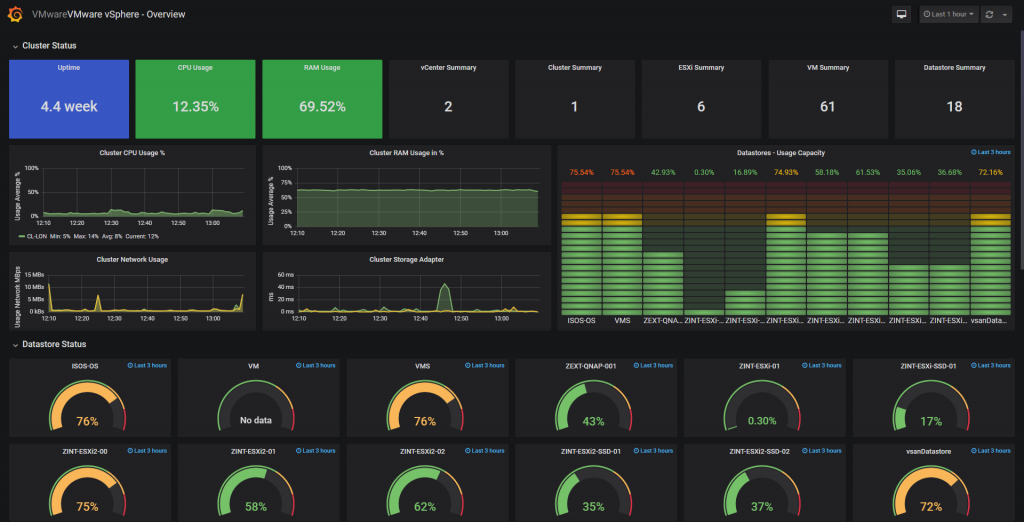1024x522 pixels.
Task: Open the Uptime panel title
Action: [69, 67]
